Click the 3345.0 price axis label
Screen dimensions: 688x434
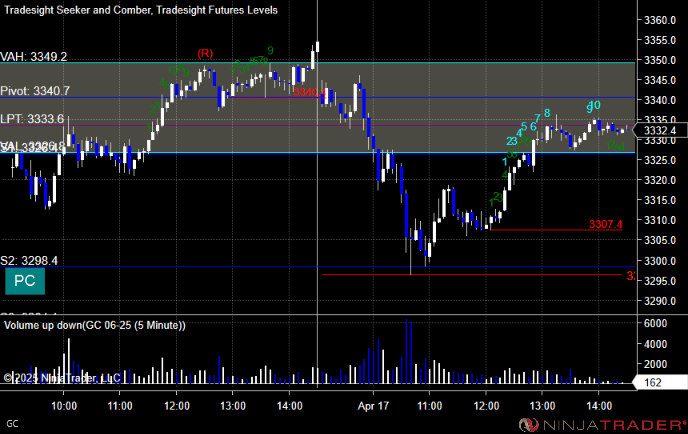tap(660, 80)
